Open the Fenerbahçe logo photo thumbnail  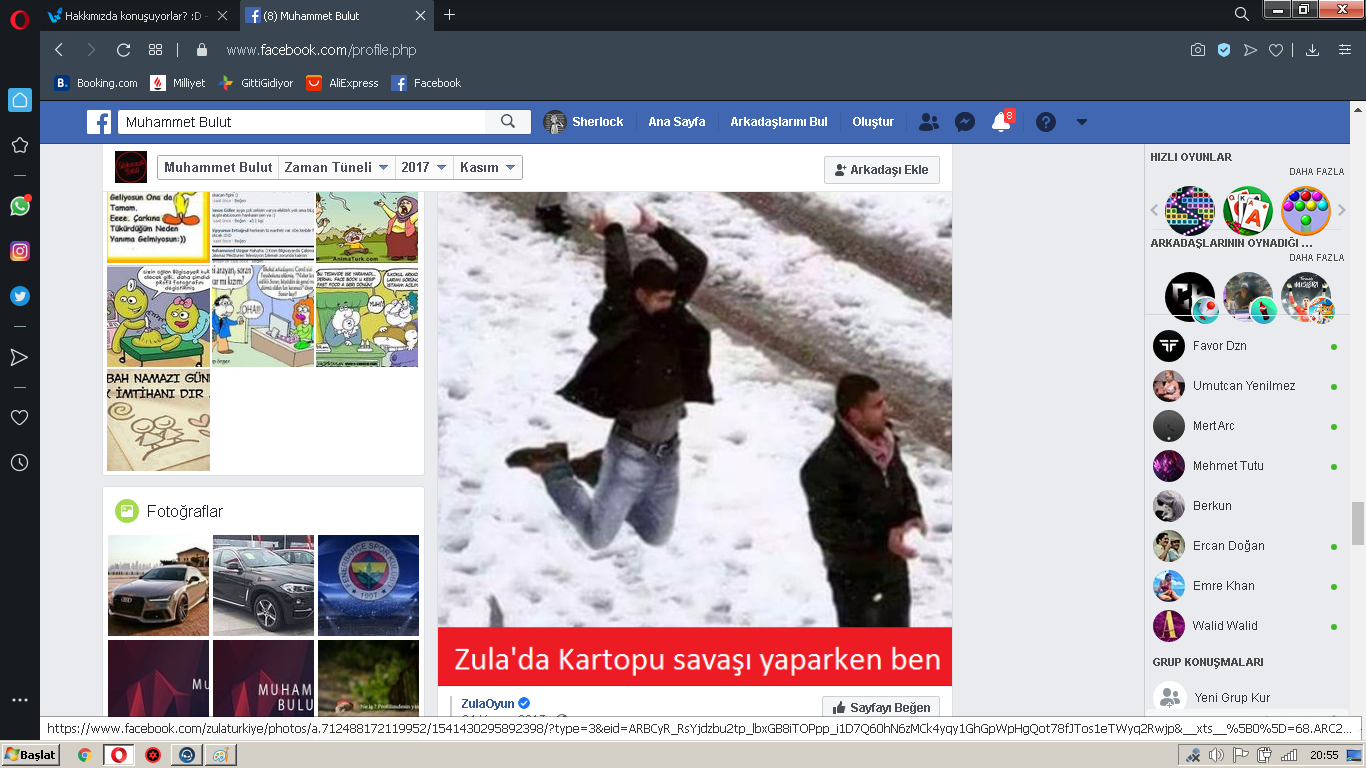368,585
